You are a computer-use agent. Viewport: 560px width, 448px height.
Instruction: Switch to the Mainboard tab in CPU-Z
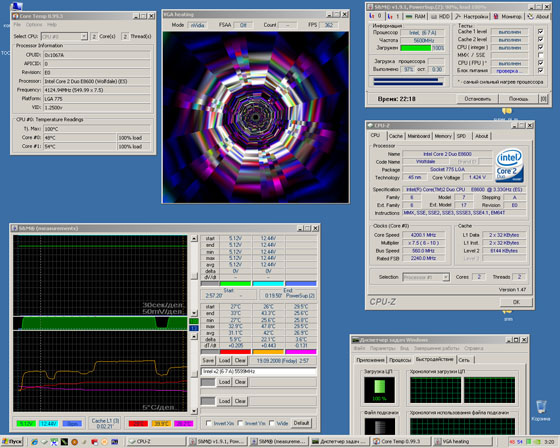point(419,136)
